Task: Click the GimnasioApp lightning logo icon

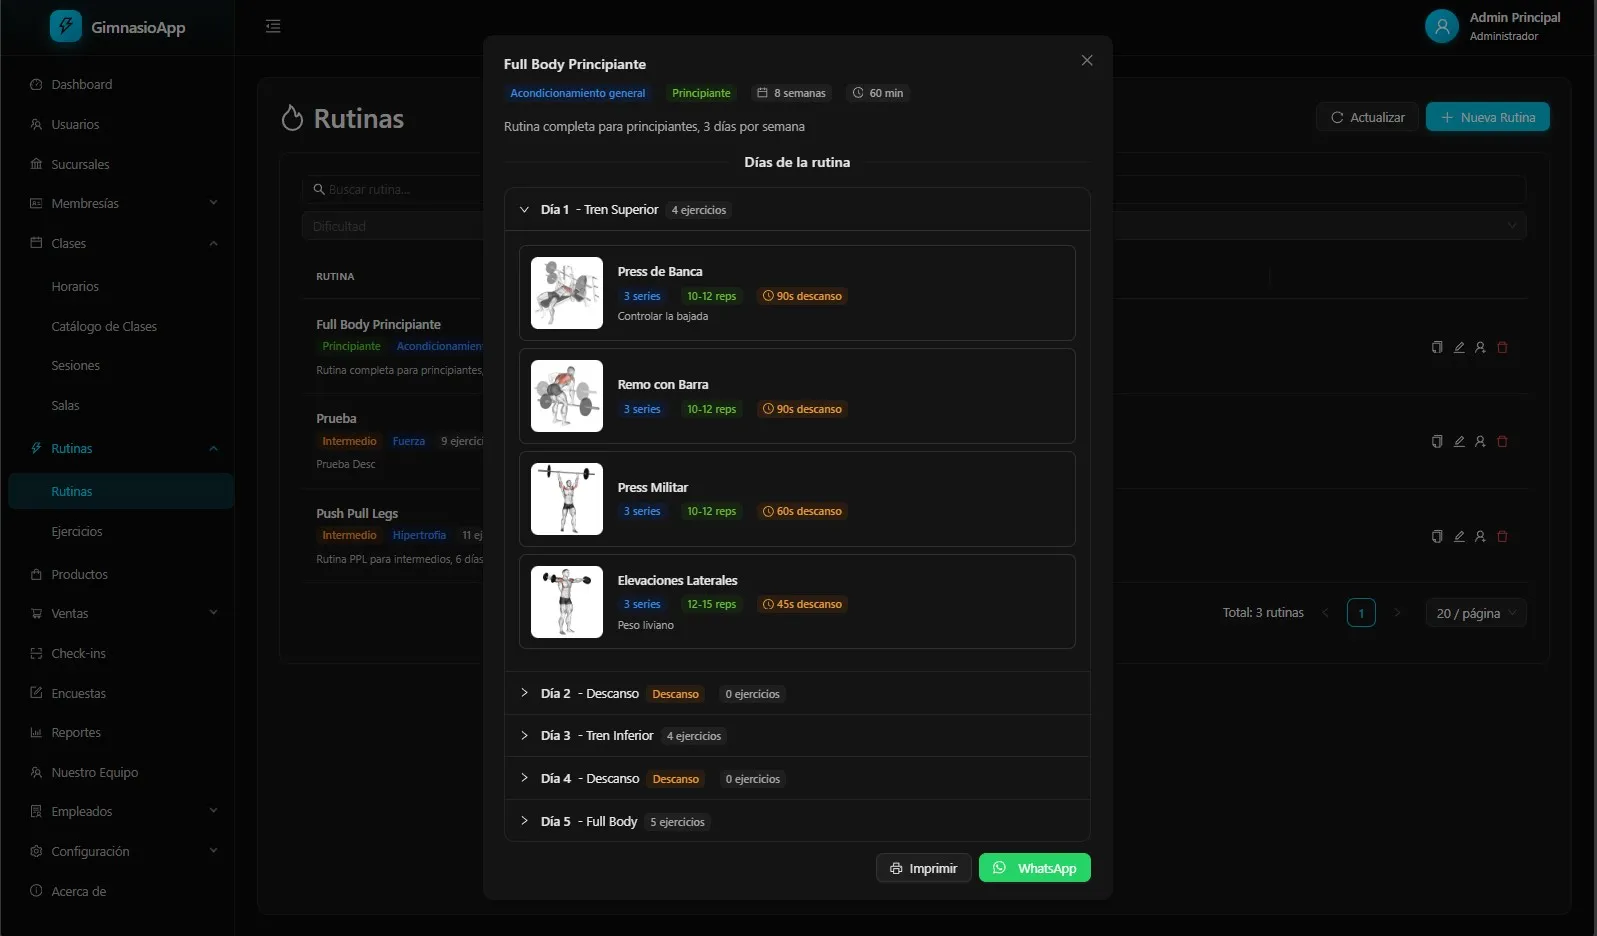Action: (x=66, y=26)
